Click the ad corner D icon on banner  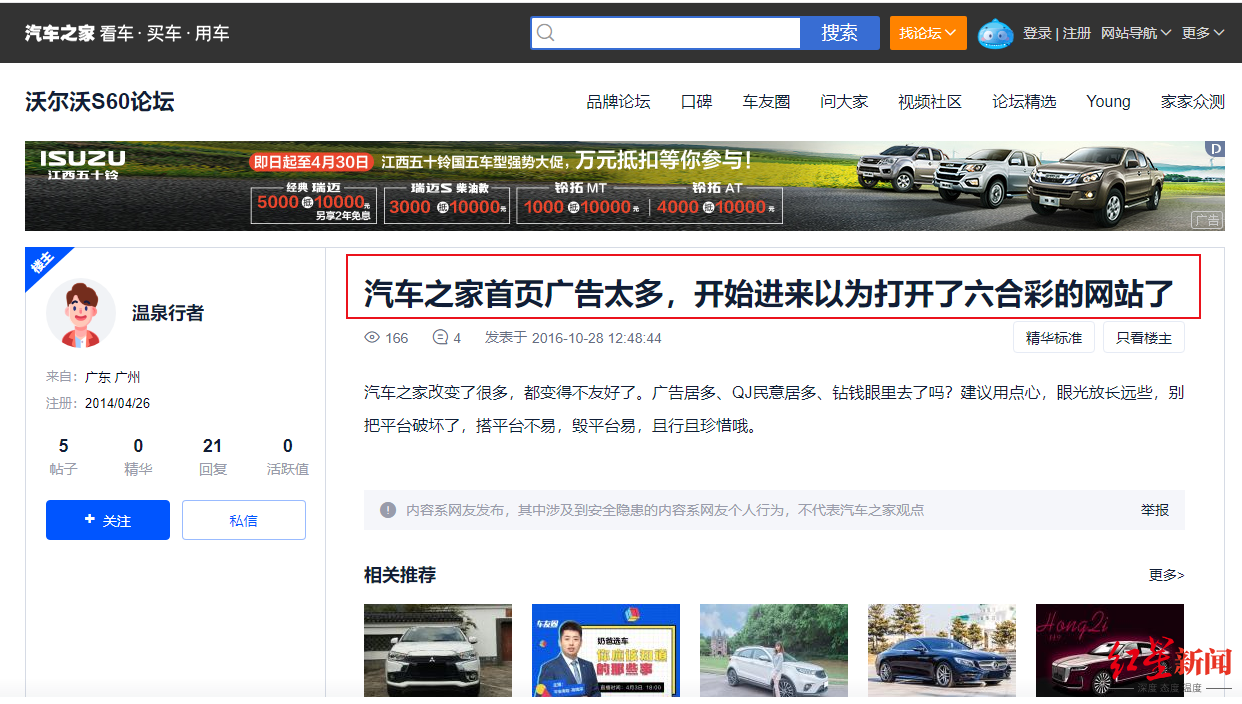(x=1215, y=149)
